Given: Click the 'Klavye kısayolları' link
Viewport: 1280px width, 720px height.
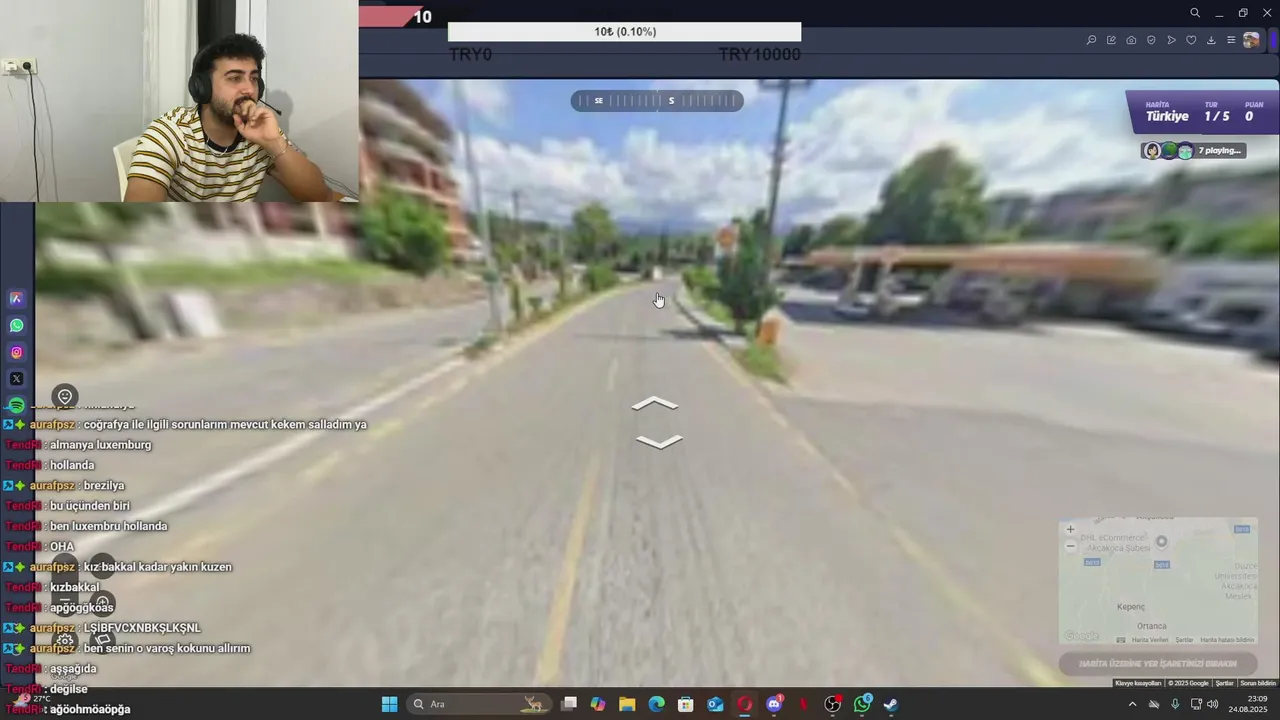Looking at the screenshot, I should [x=1138, y=683].
